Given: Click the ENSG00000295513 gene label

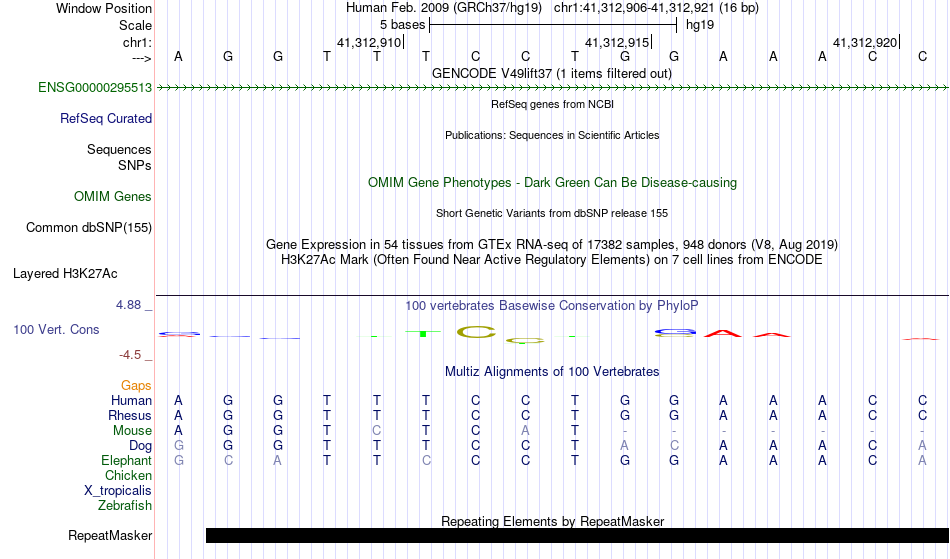Looking at the screenshot, I should [x=95, y=88].
